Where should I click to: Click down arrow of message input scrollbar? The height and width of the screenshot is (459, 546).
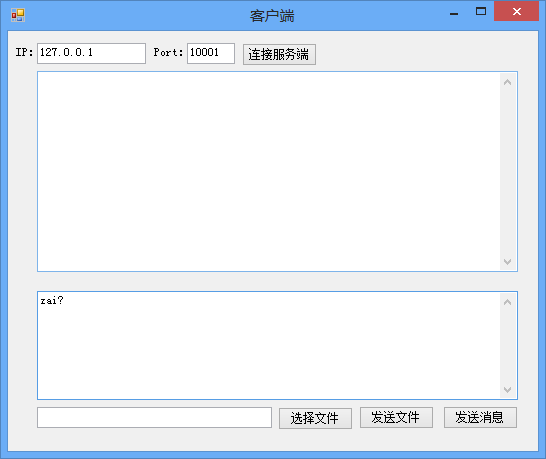coord(508,389)
